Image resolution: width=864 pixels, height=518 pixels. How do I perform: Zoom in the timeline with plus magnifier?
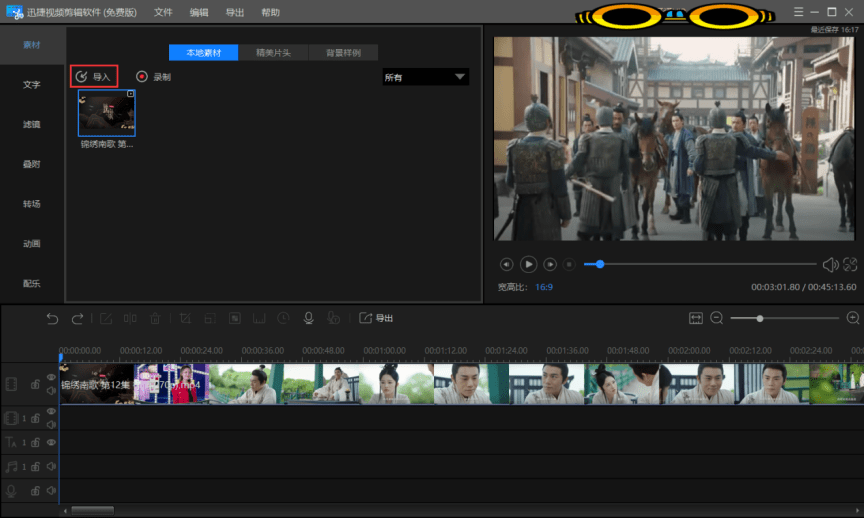click(853, 318)
